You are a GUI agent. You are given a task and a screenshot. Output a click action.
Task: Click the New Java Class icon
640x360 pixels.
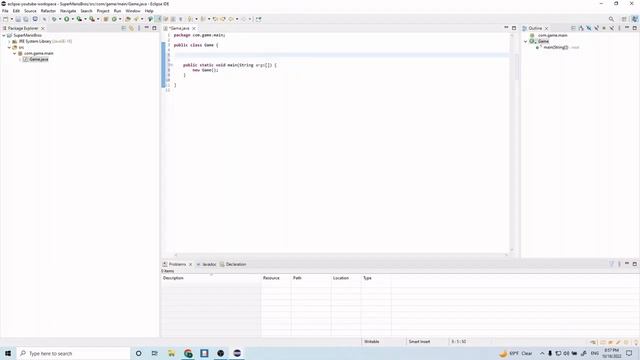click(x=114, y=19)
